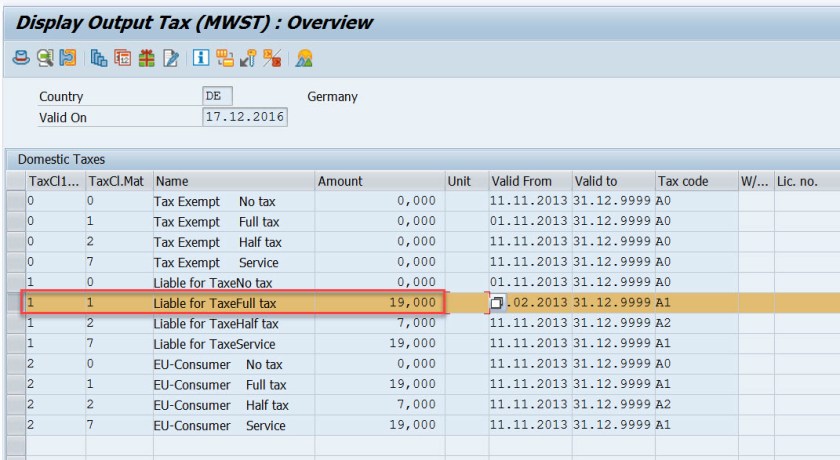Click the Valid On date field
Image resolution: width=840 pixels, height=460 pixels.
[244, 117]
